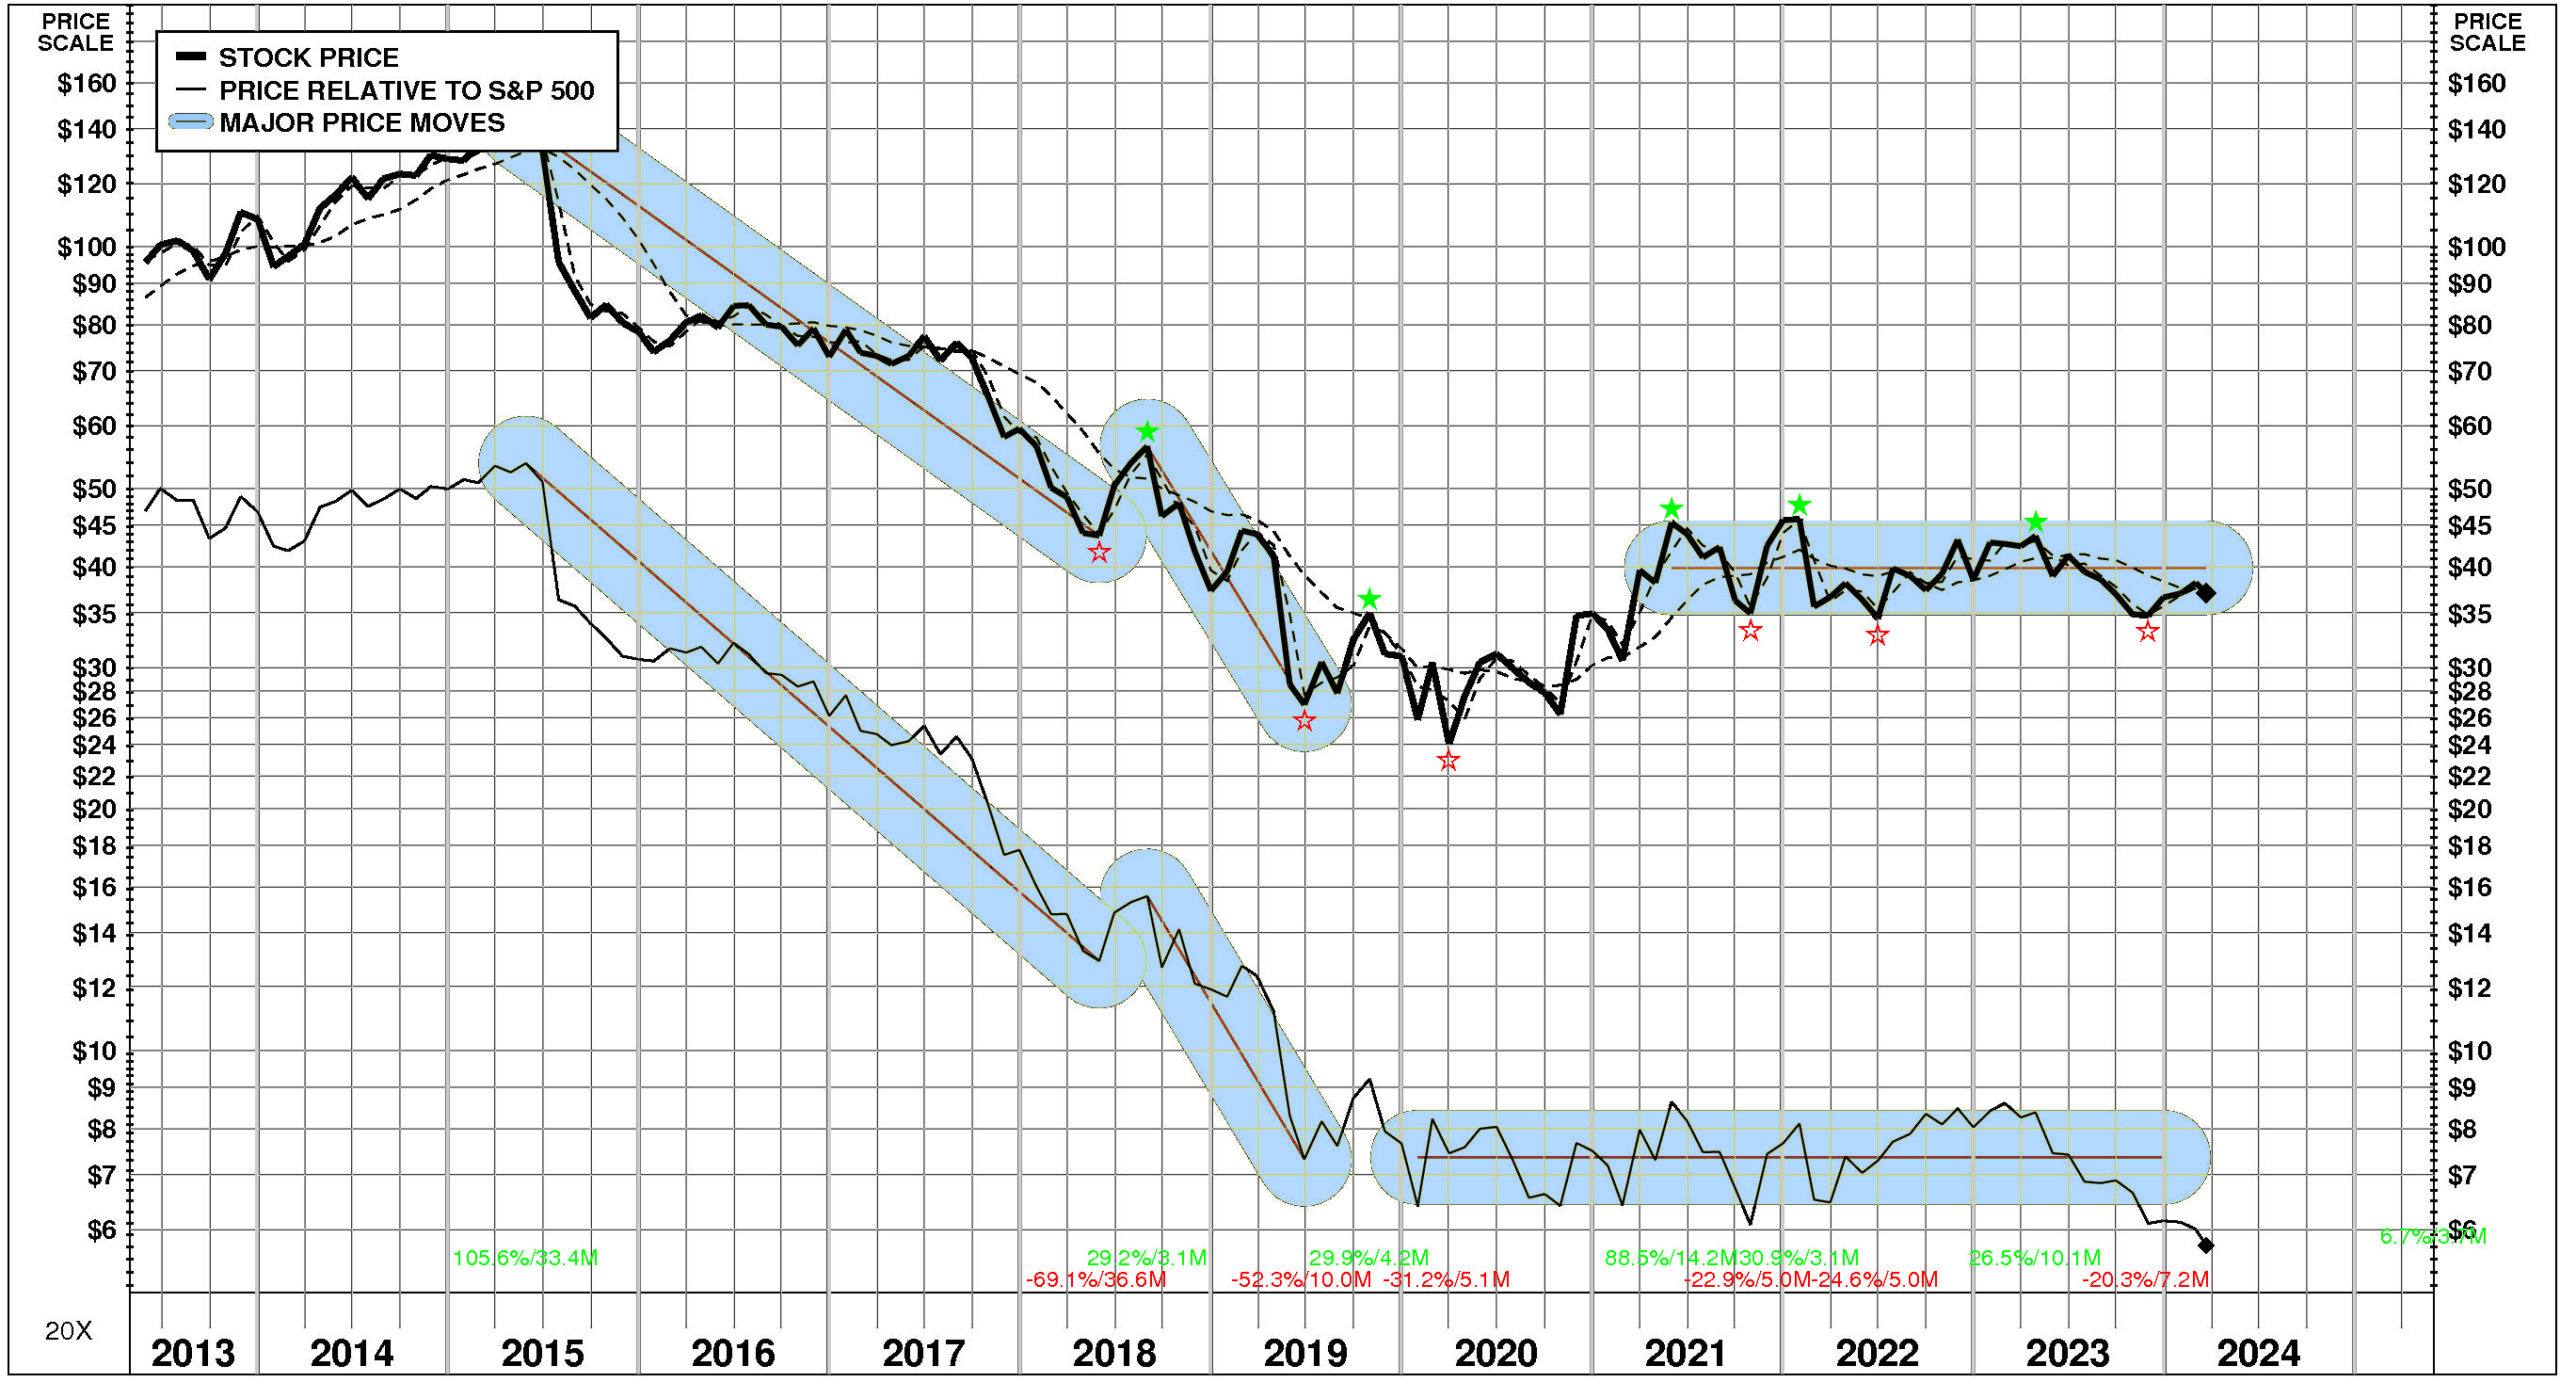The width and height of the screenshot is (2560, 1382).
Task: Click the red star below the 2022 low
Action: pyautogui.click(x=1877, y=635)
